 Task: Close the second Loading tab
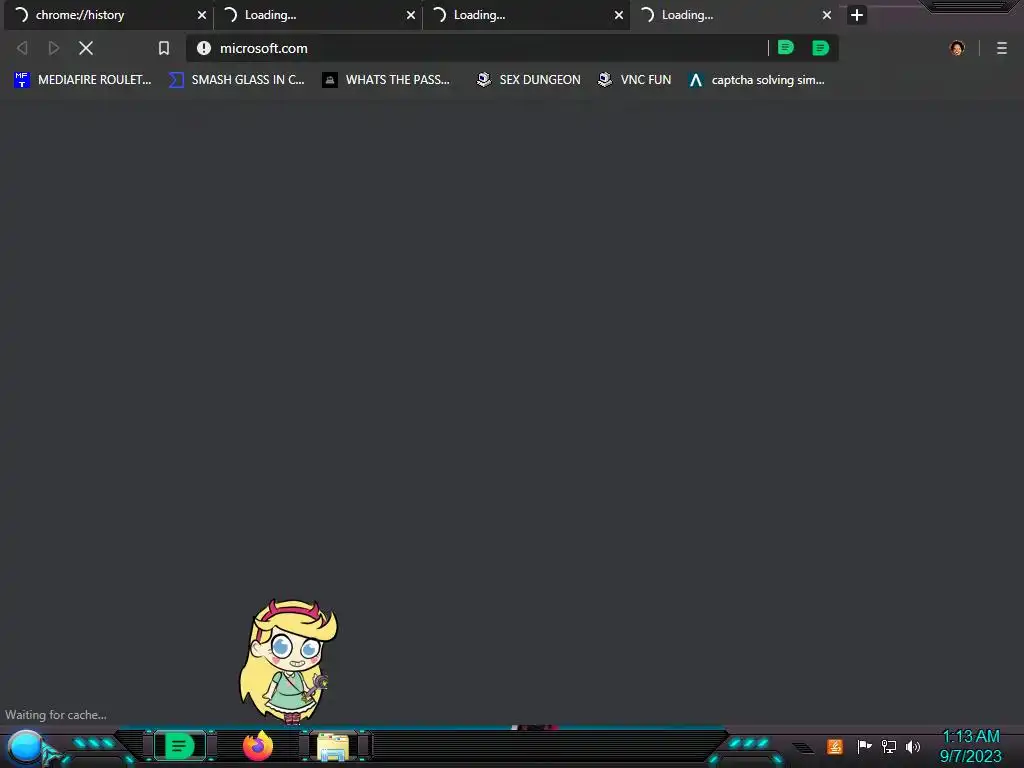(x=411, y=15)
